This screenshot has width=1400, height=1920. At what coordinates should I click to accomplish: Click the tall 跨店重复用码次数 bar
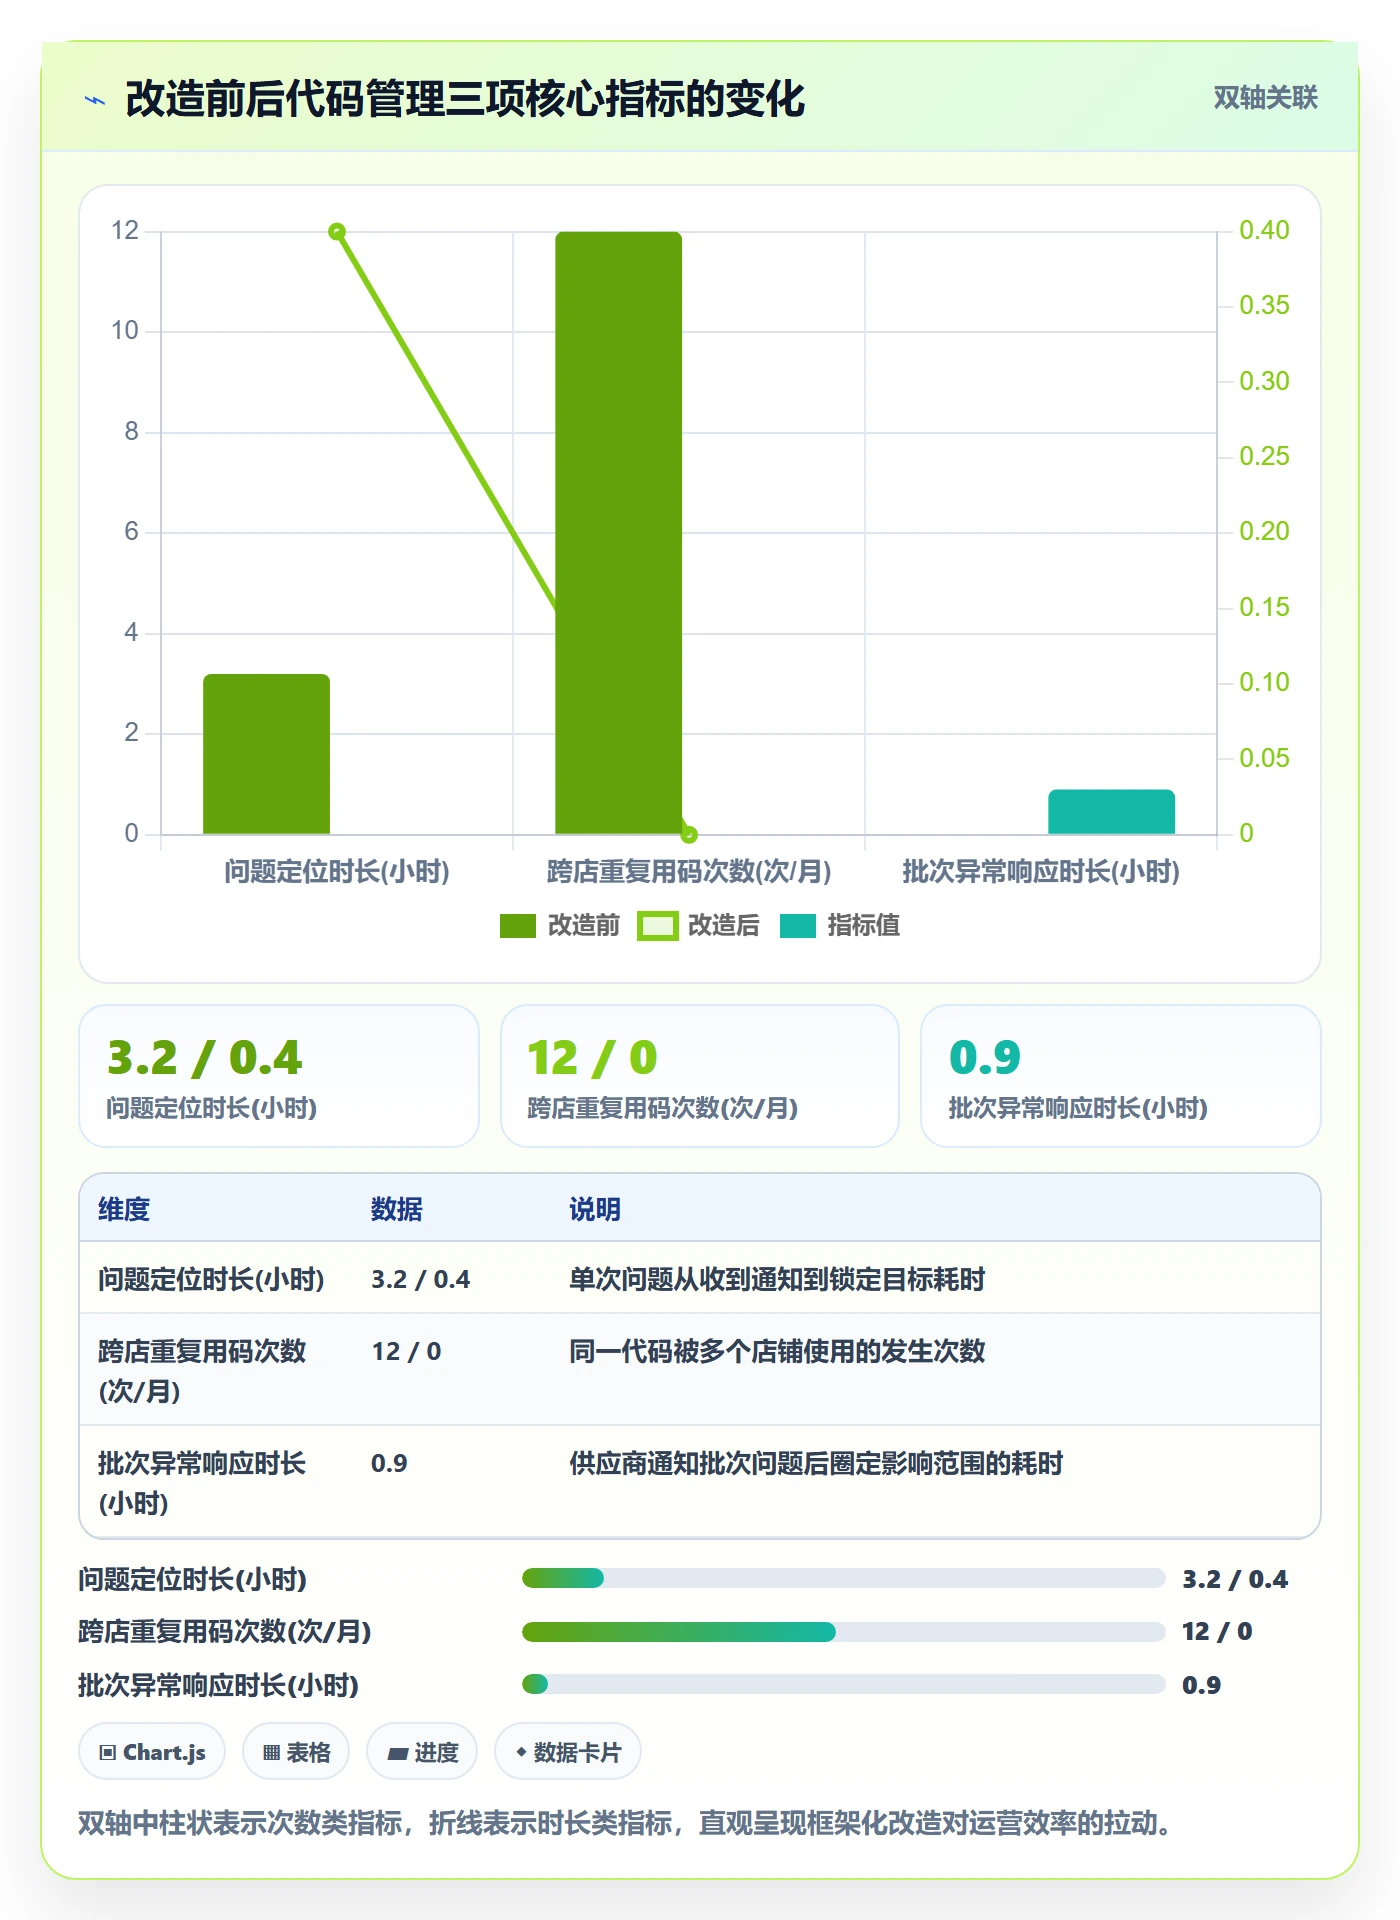619,533
